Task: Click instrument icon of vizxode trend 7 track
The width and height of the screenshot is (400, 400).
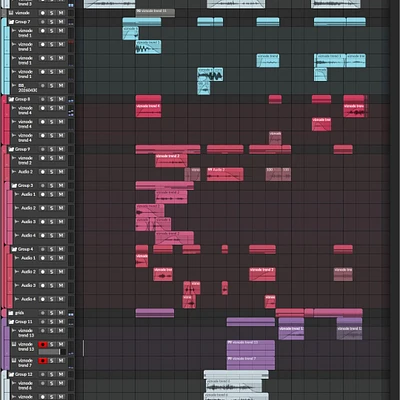Action: coord(14,361)
